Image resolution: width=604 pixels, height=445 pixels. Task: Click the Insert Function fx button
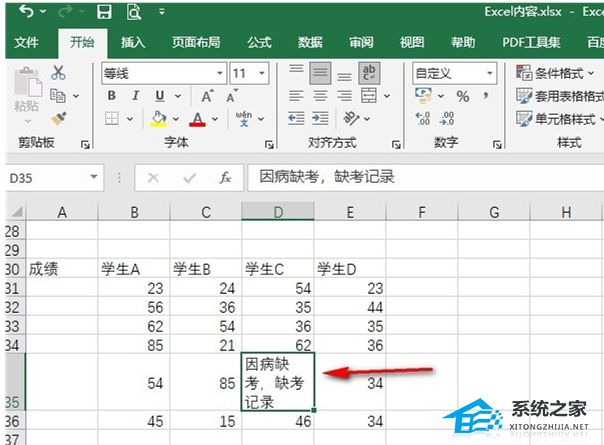coord(225,178)
